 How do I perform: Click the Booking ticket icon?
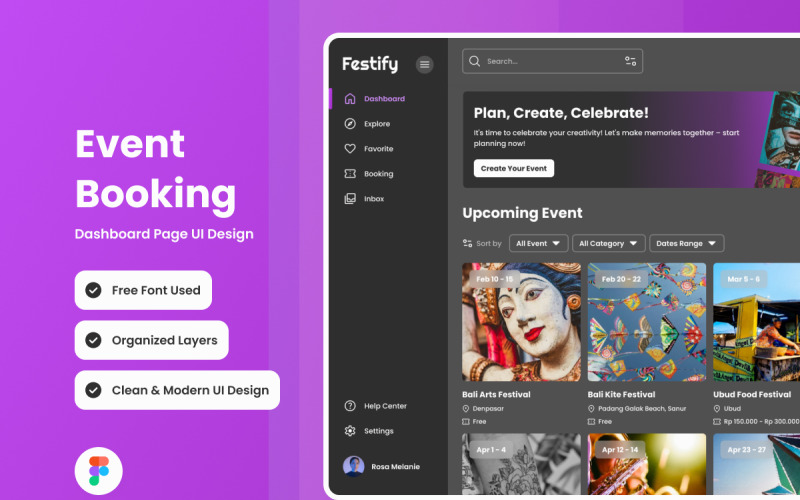coord(350,174)
